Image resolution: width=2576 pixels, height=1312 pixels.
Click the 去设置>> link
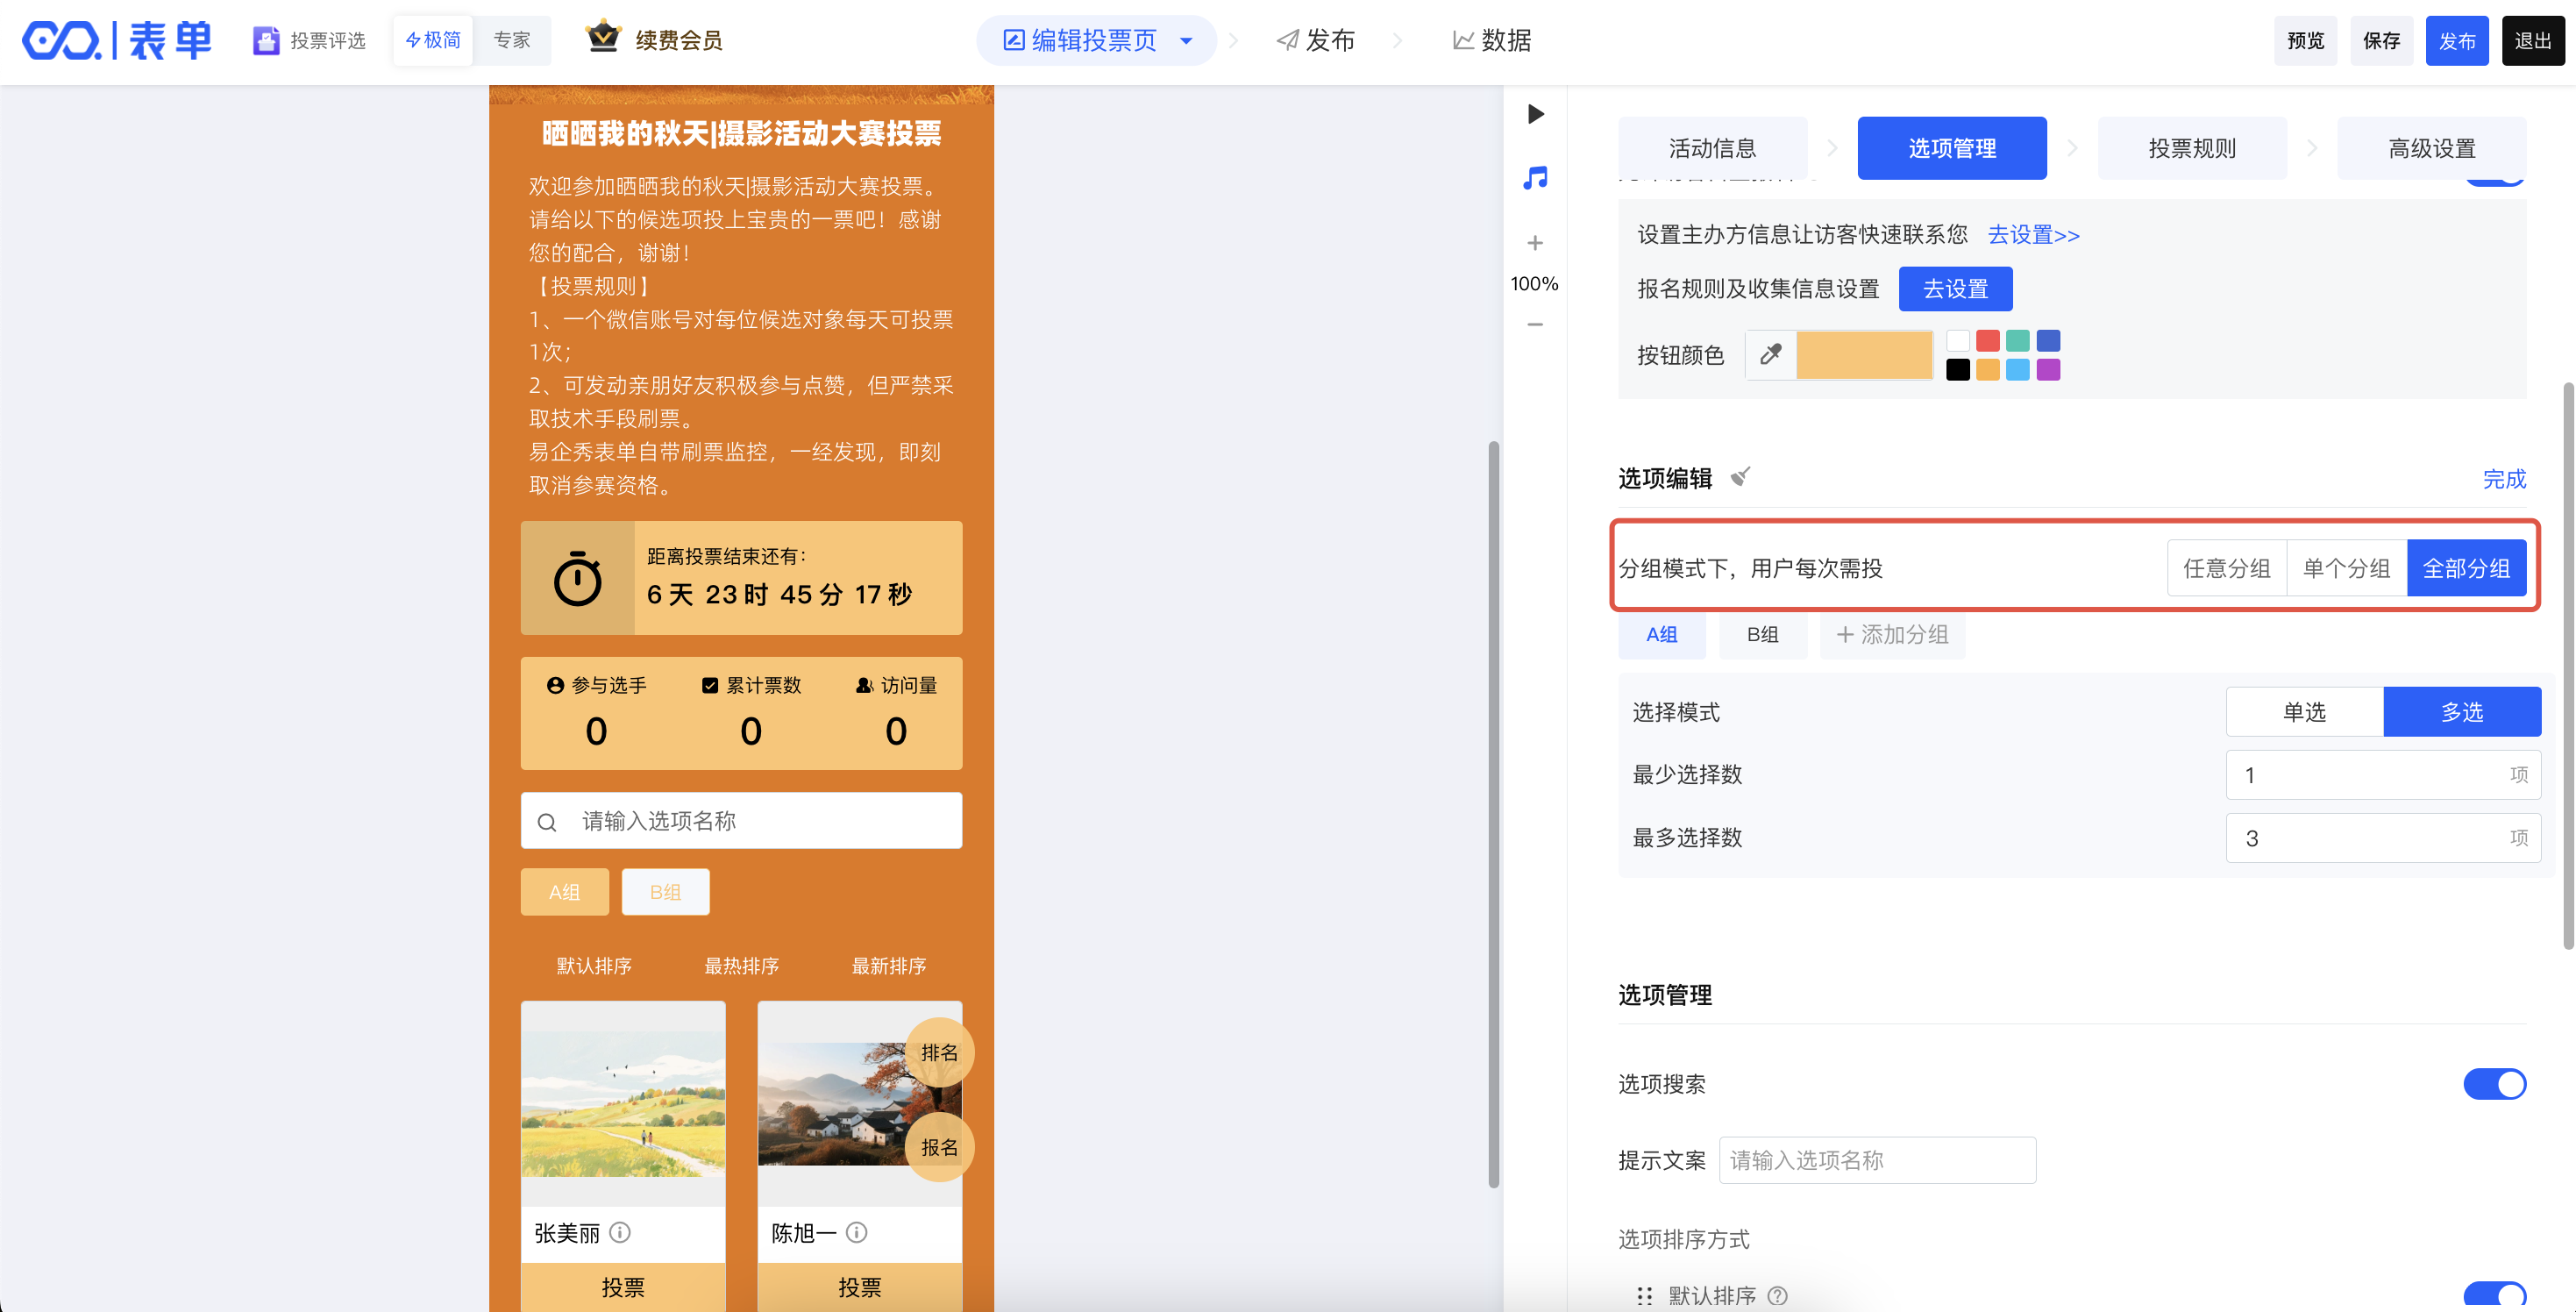tap(2033, 235)
